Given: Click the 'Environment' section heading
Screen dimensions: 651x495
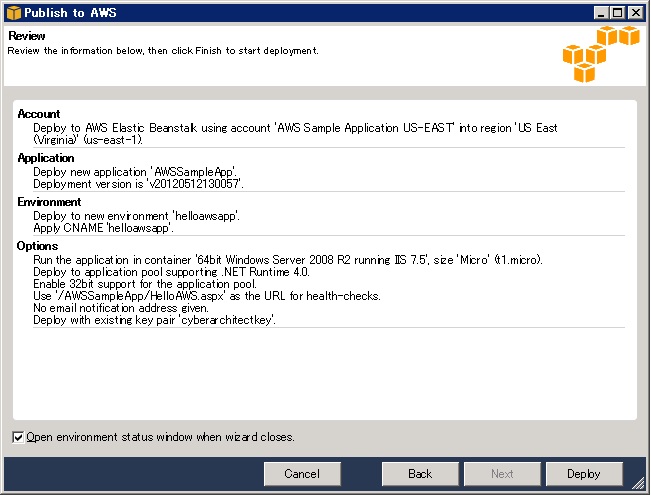Looking at the screenshot, I should click(x=49, y=202).
